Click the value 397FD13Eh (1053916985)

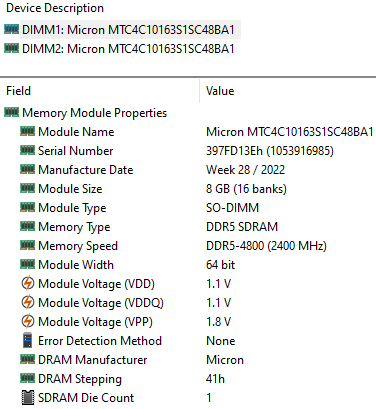270,151
